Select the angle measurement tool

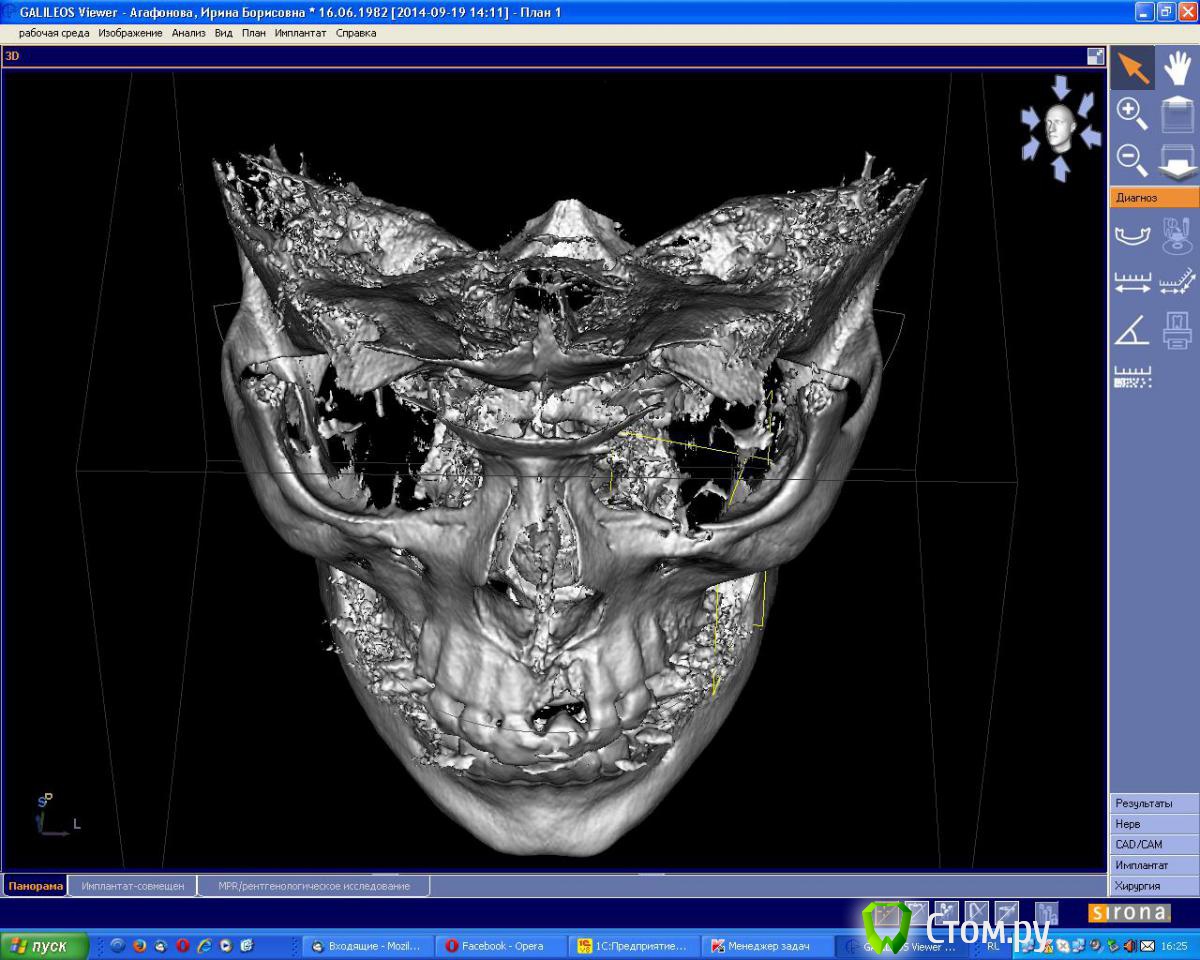[1132, 329]
